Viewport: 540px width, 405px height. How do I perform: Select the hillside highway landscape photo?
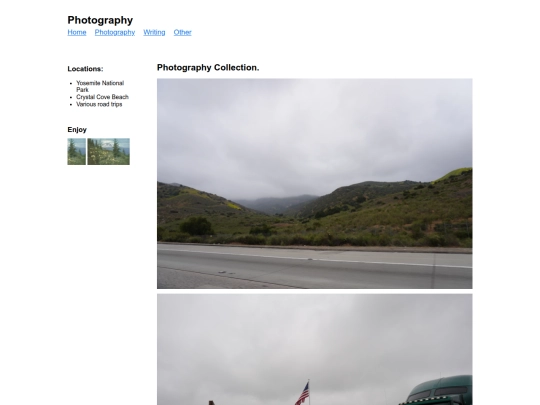[315, 184]
